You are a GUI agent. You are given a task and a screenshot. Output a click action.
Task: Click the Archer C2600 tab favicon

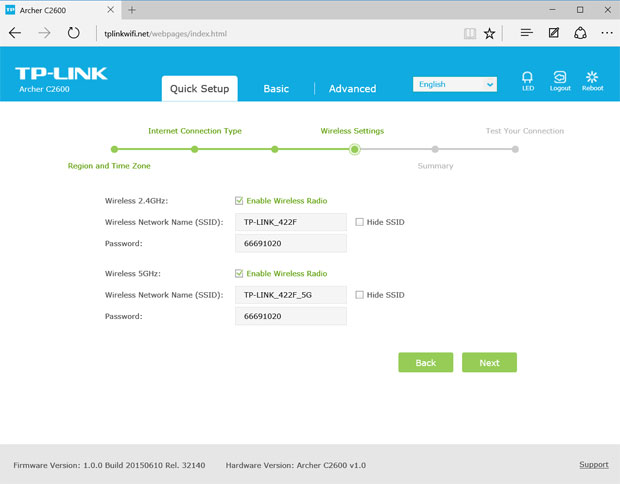10,10
